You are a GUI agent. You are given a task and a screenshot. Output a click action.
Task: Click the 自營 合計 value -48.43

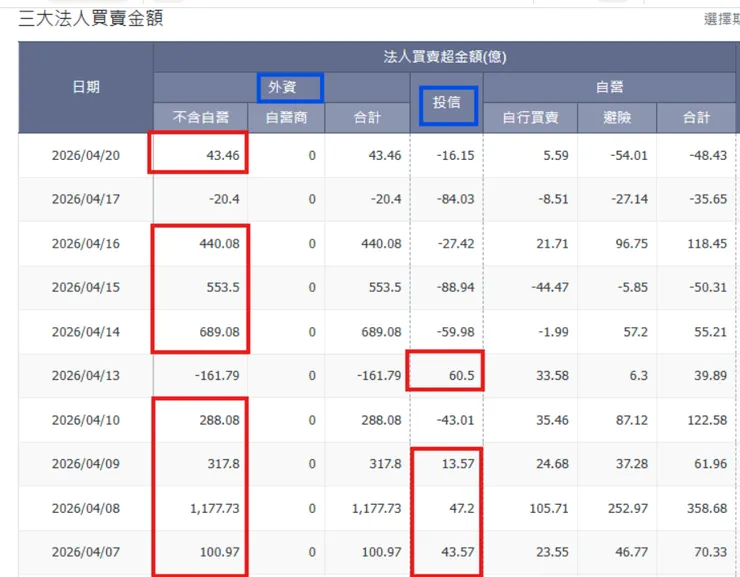click(x=708, y=156)
